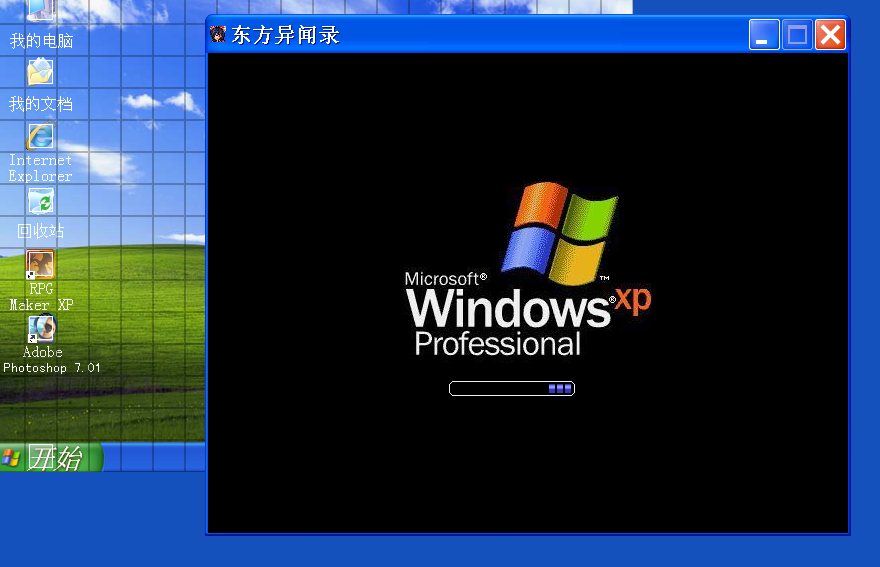Open the 我的文档 folder icon
880x567 pixels.
[40, 72]
